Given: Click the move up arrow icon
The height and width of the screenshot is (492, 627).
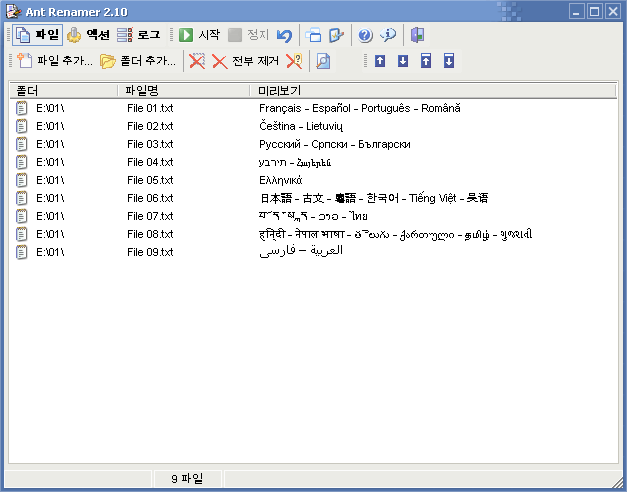Looking at the screenshot, I should tap(380, 61).
